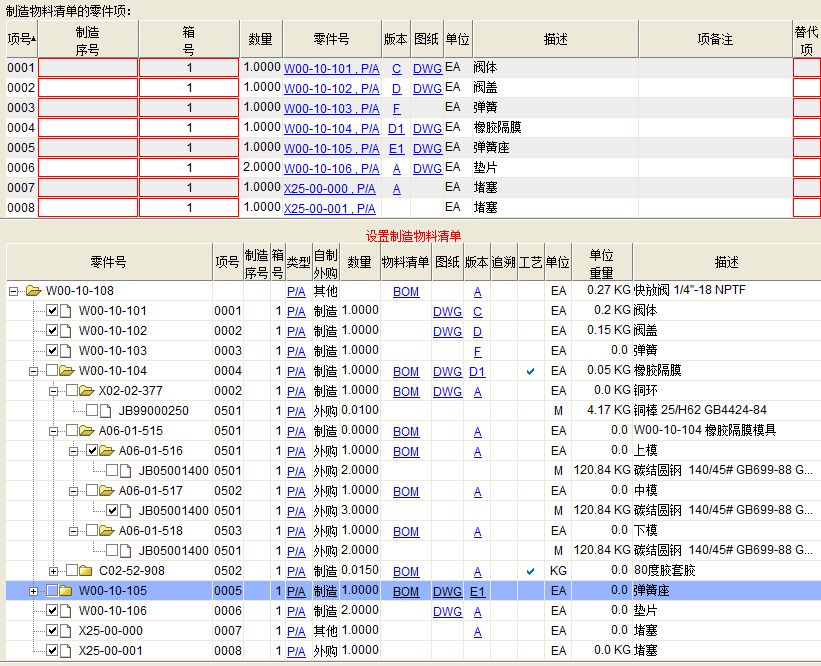Viewport: 821px width, 666px height.
Task: Click the 箱号 field for item 0006
Action: tap(189, 168)
